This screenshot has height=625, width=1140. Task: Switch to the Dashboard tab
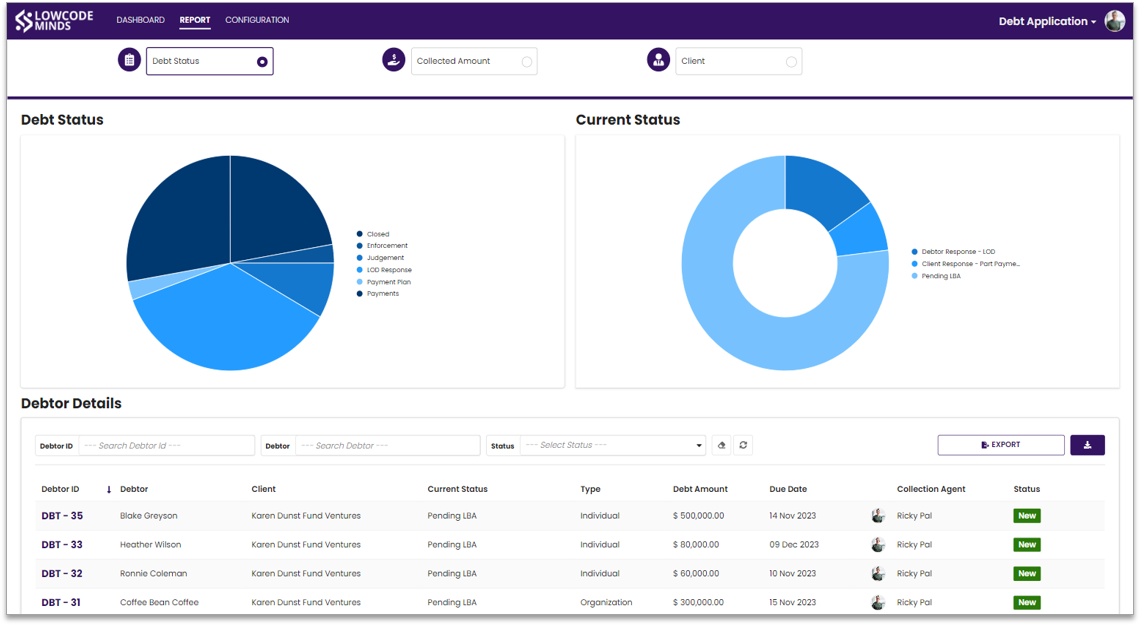140,20
